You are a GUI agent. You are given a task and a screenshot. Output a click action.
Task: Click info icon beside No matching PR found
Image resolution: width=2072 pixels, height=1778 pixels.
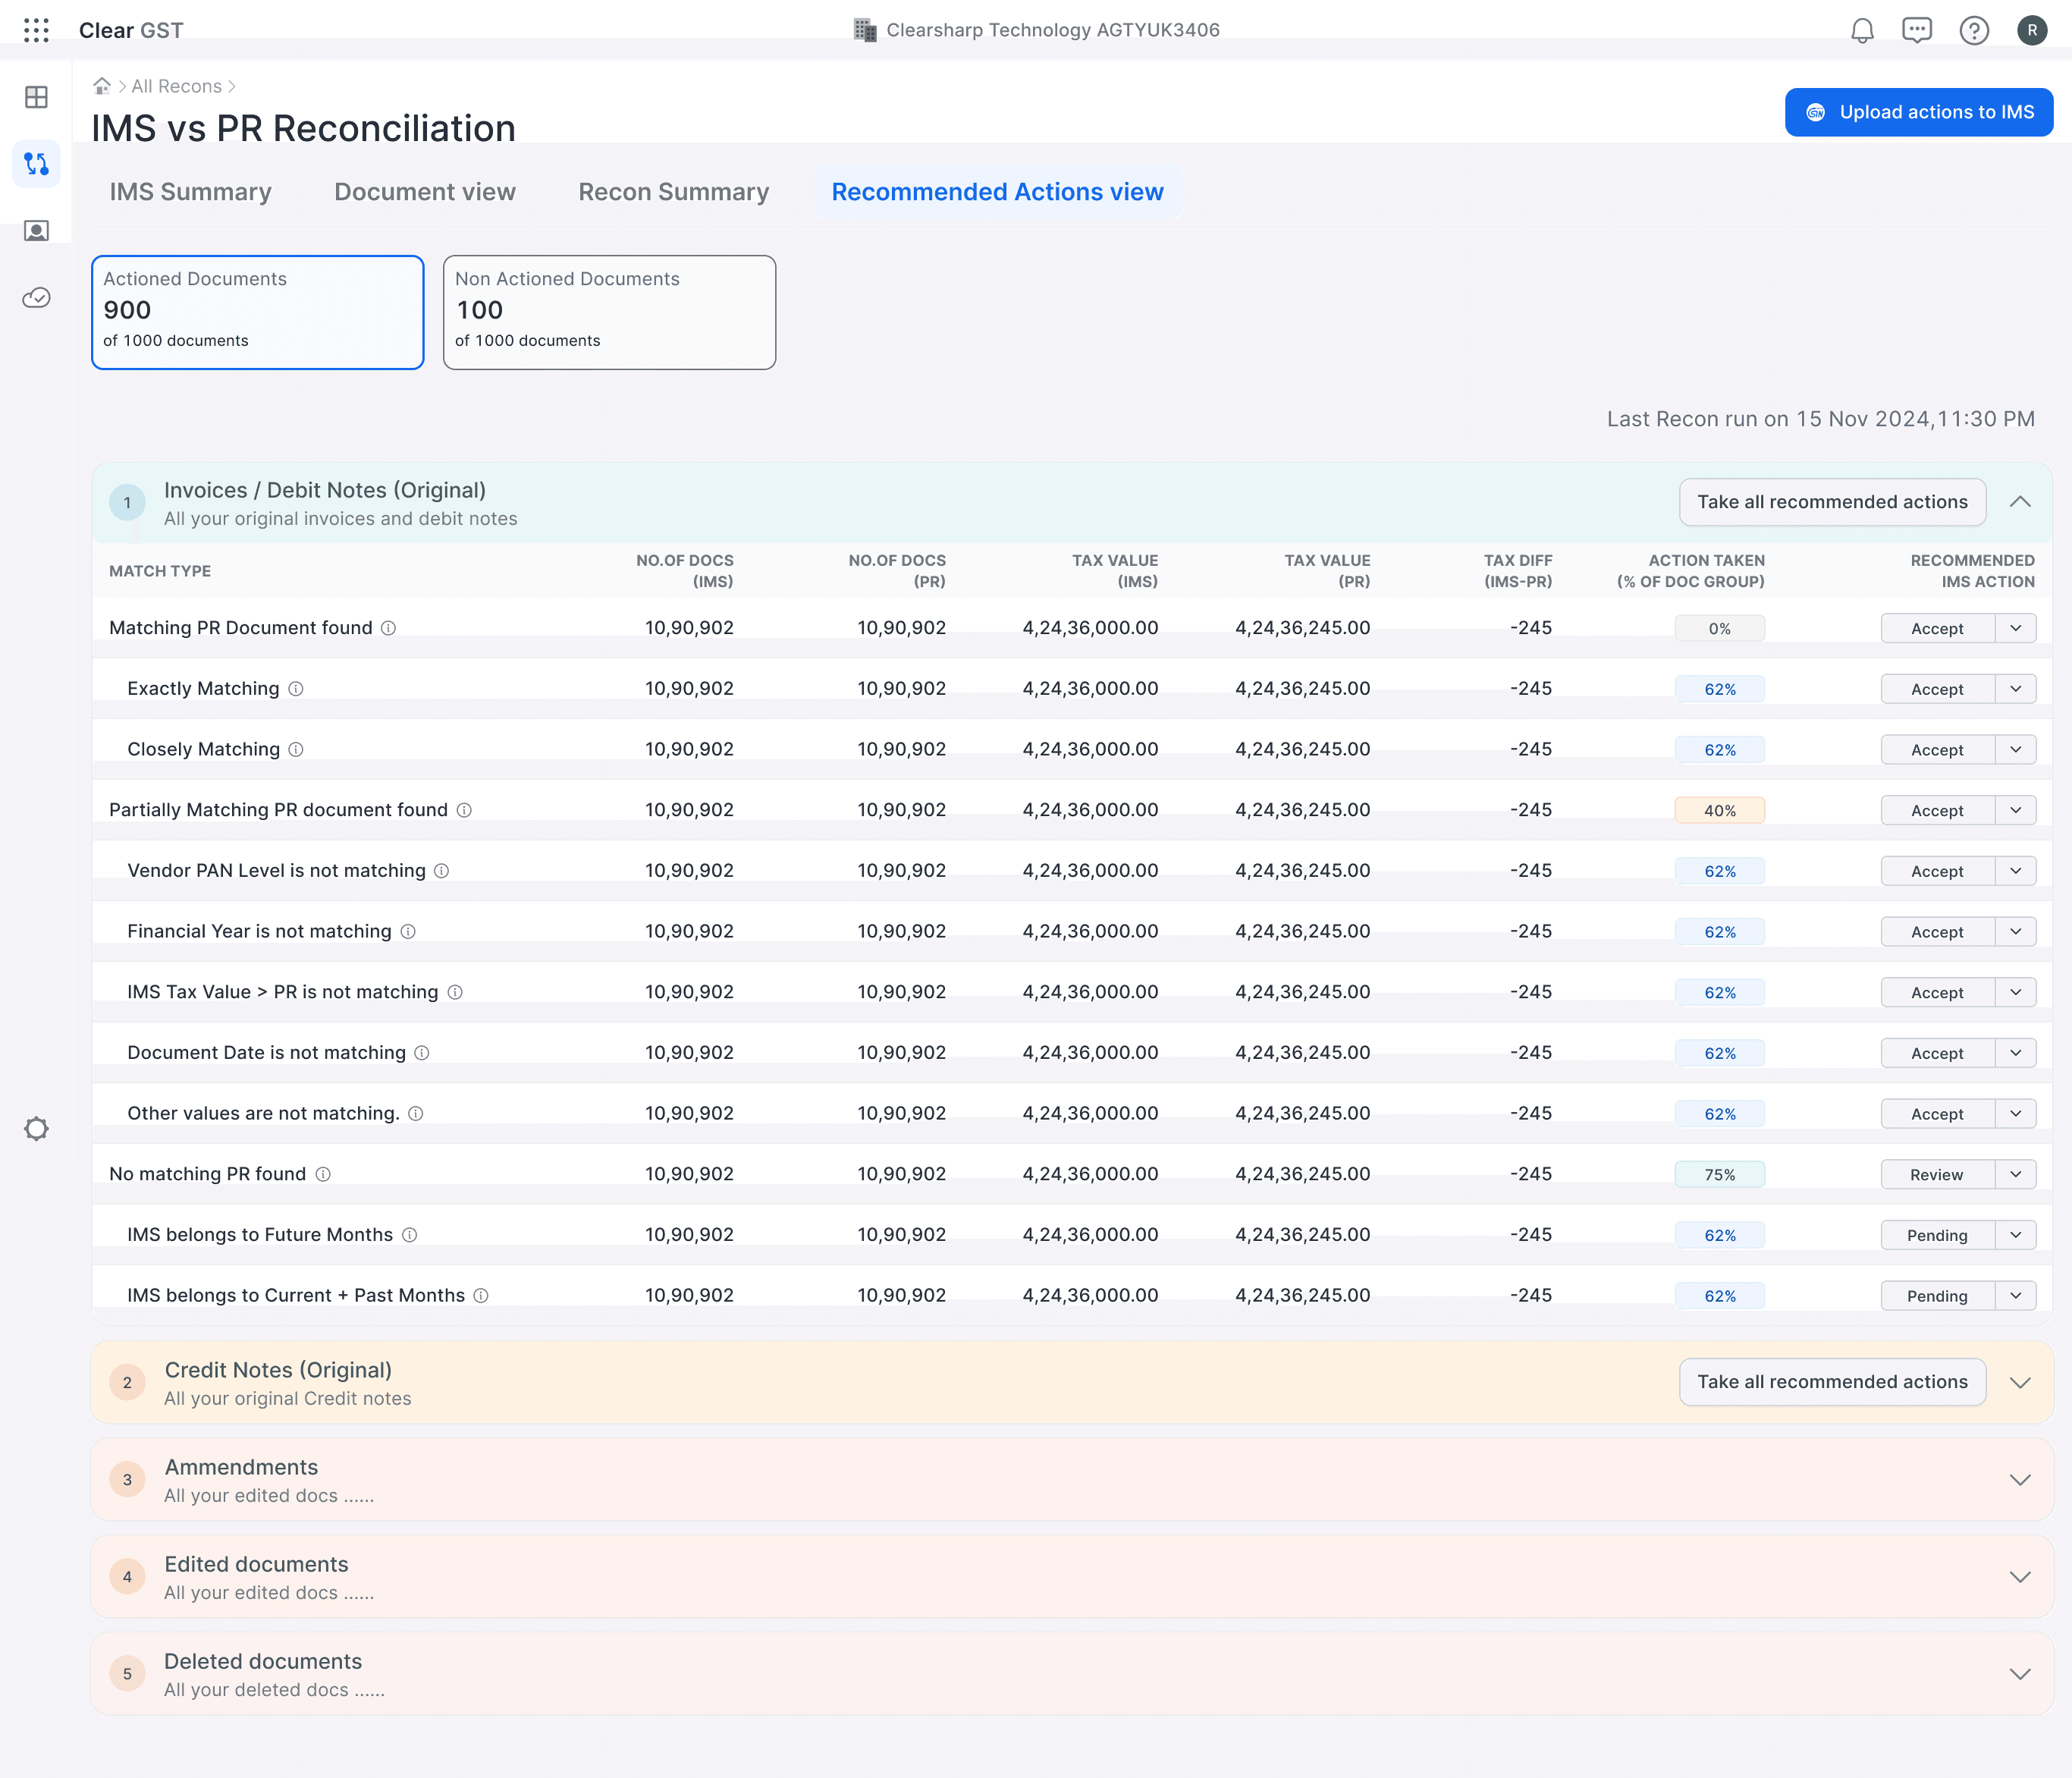(x=323, y=1174)
